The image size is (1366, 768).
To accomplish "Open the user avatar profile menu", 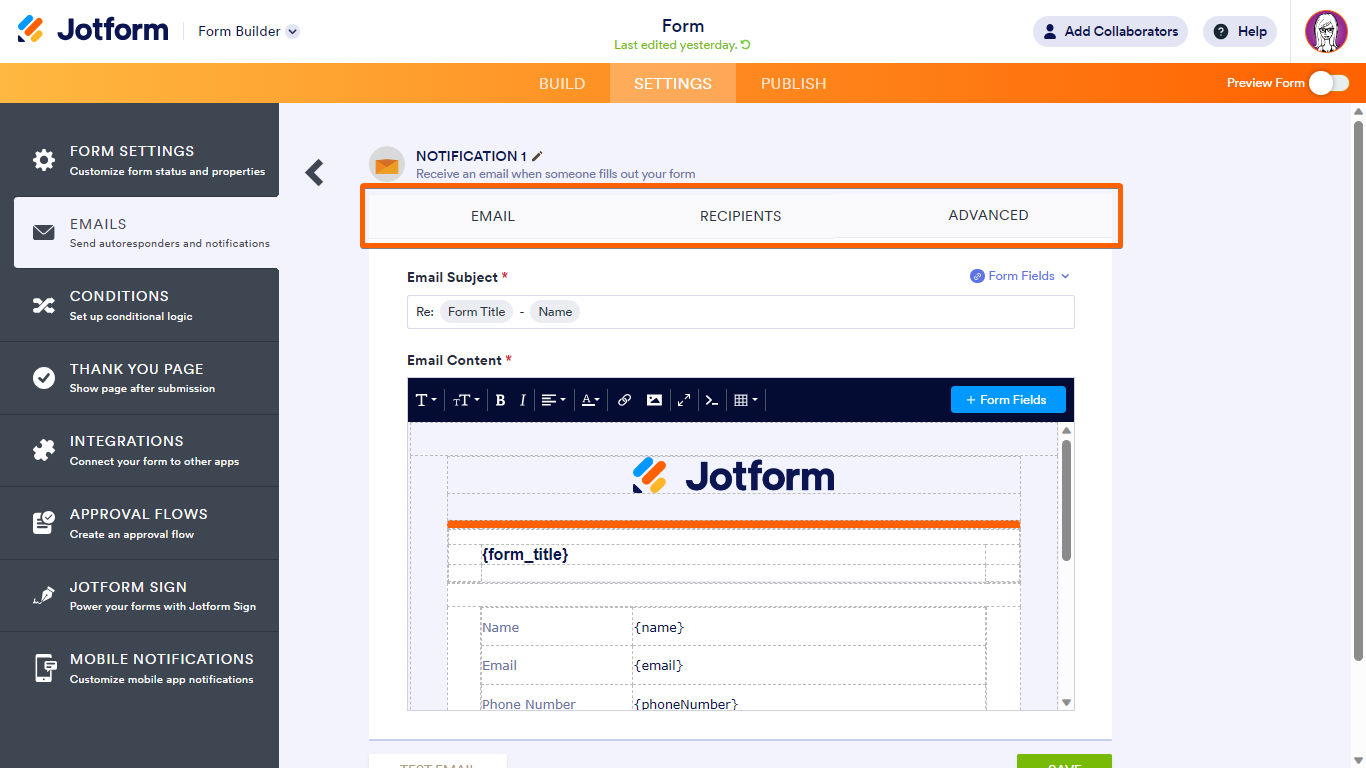I will 1326,32.
